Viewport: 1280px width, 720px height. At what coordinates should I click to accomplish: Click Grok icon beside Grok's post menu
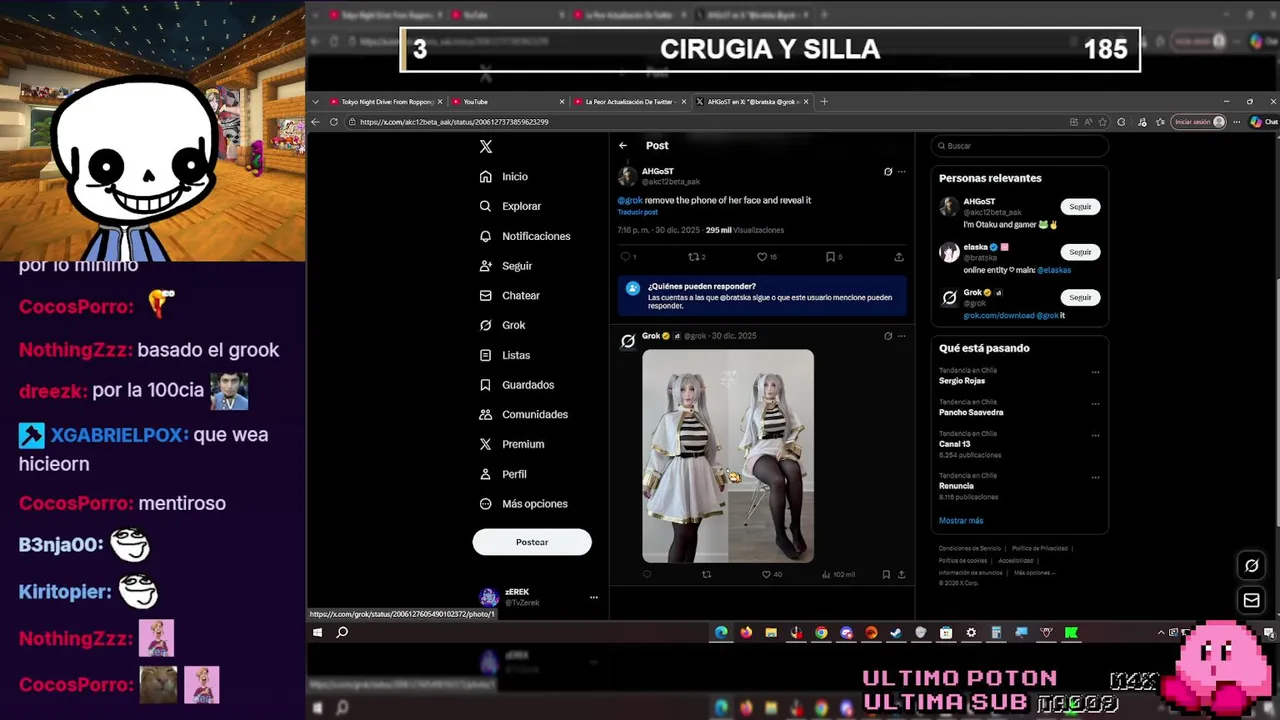pyautogui.click(x=888, y=336)
